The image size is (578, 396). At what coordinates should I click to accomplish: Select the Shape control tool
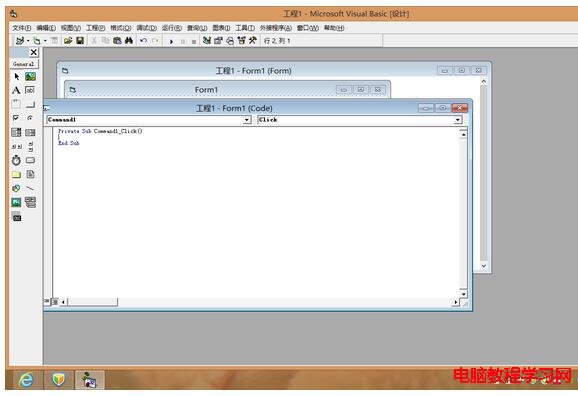[x=16, y=188]
